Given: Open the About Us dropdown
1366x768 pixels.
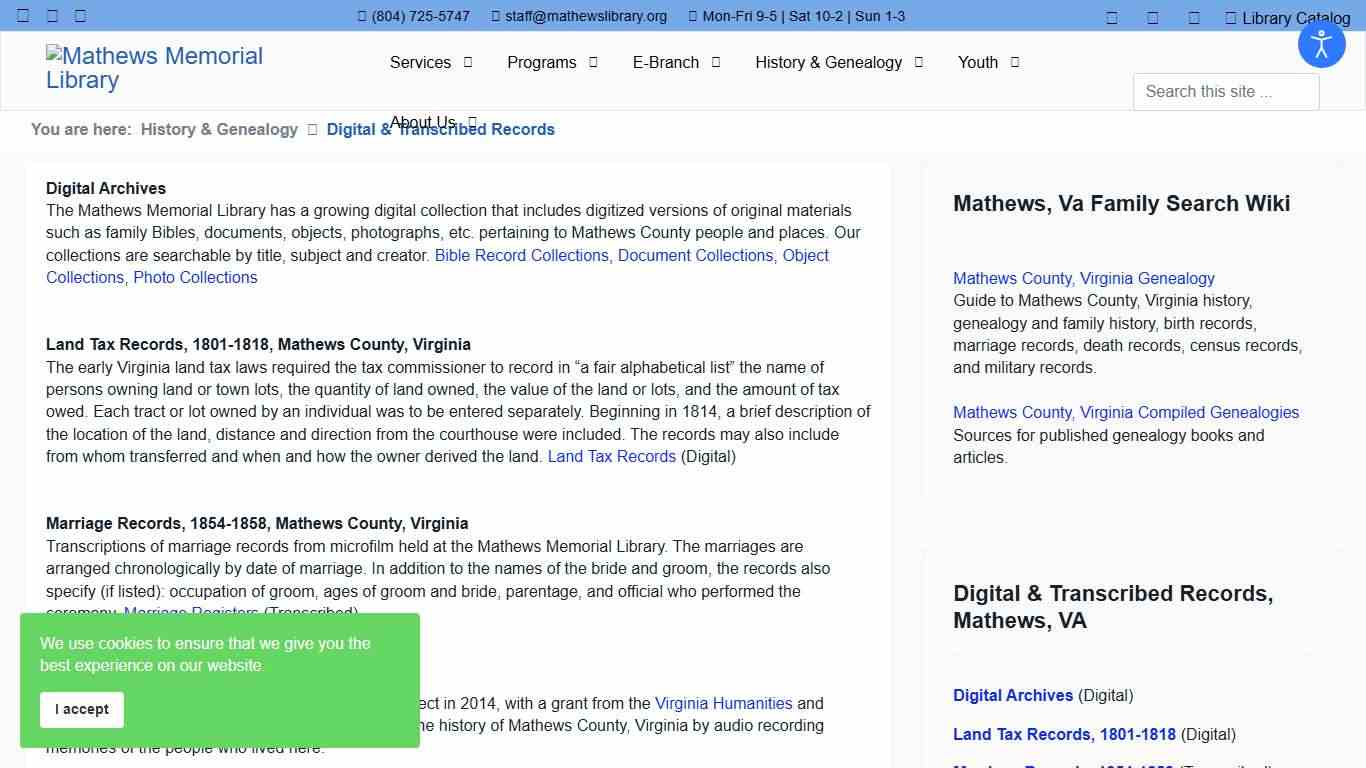Looking at the screenshot, I should 422,121.
